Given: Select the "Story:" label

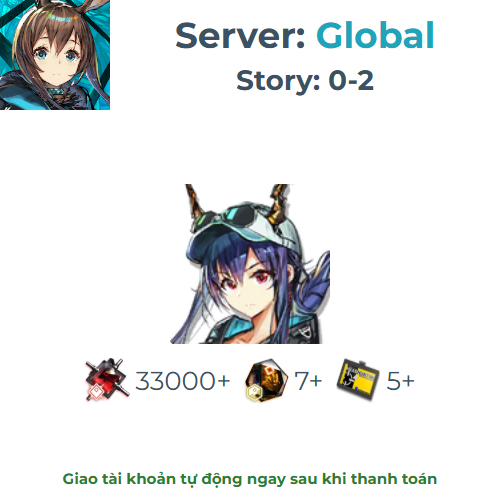Looking at the screenshot, I should coord(279,81).
